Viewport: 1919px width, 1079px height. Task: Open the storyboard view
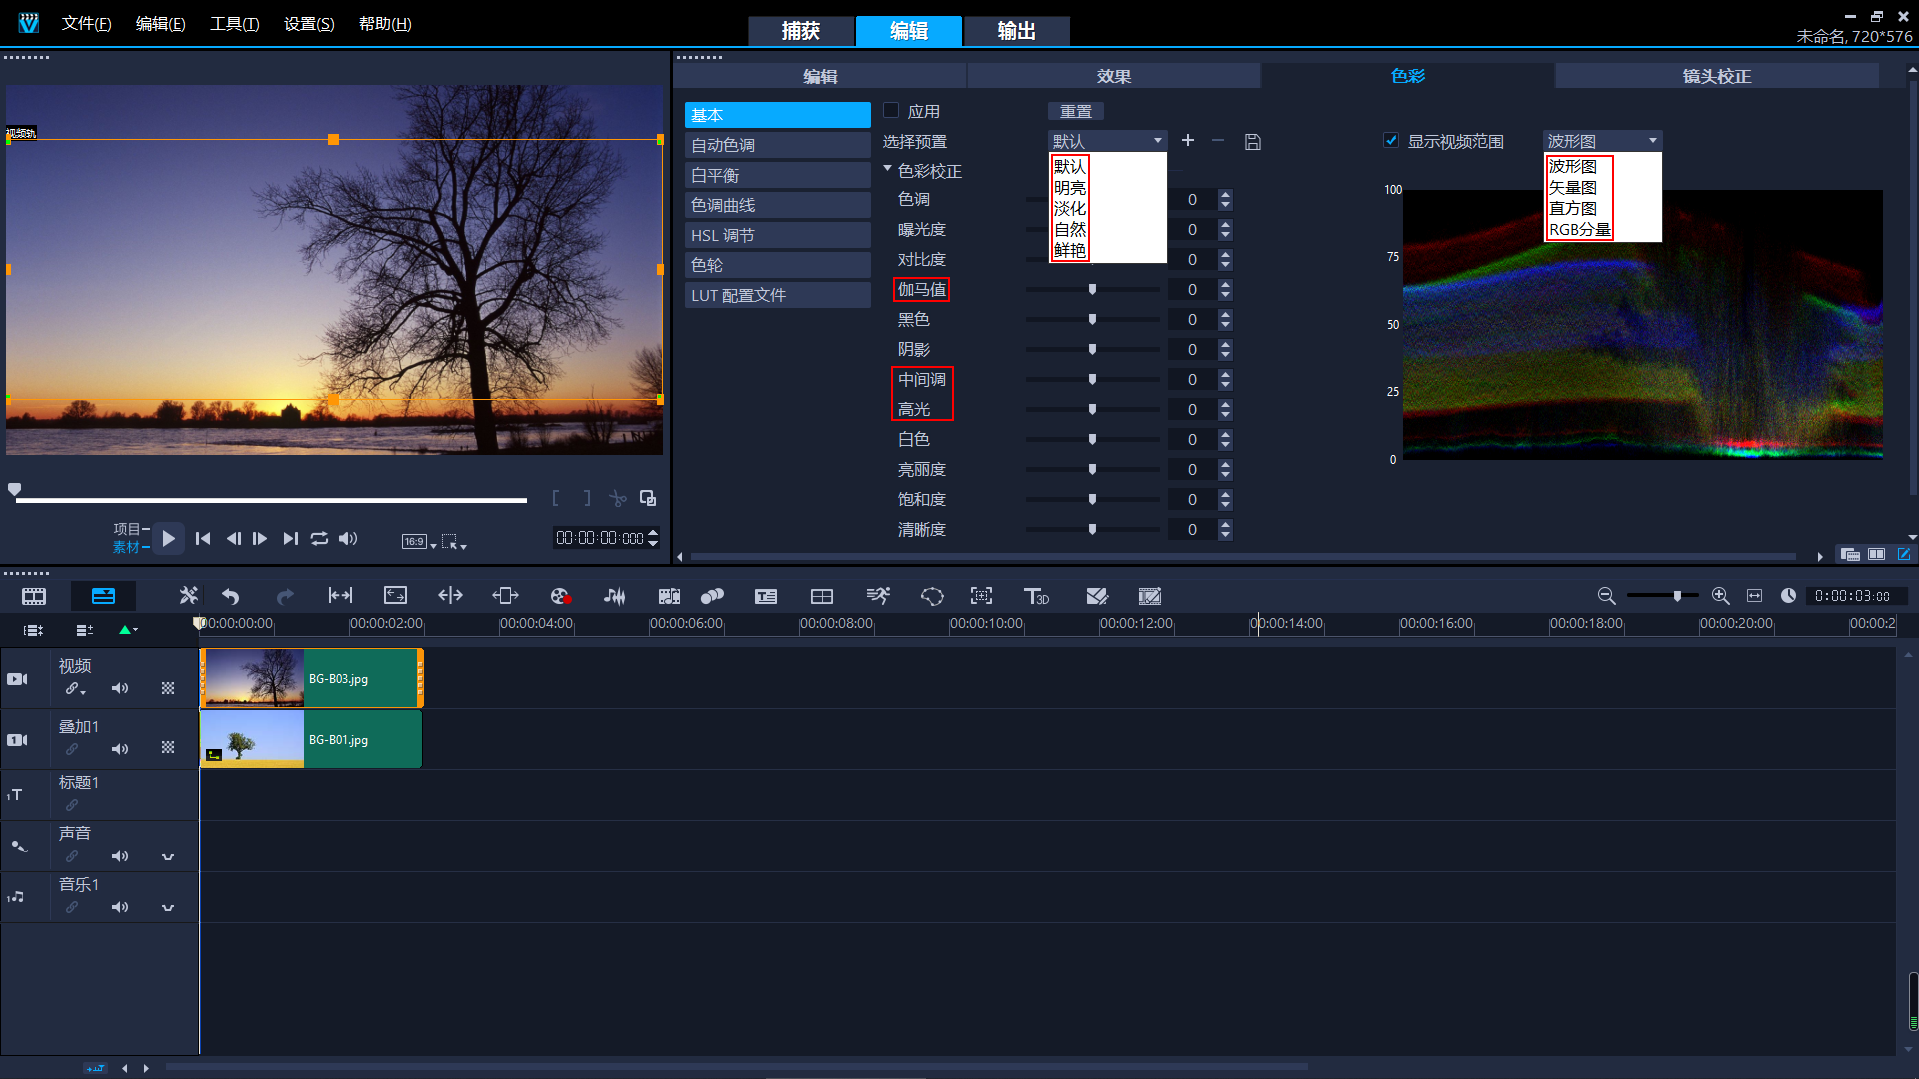tap(34, 596)
